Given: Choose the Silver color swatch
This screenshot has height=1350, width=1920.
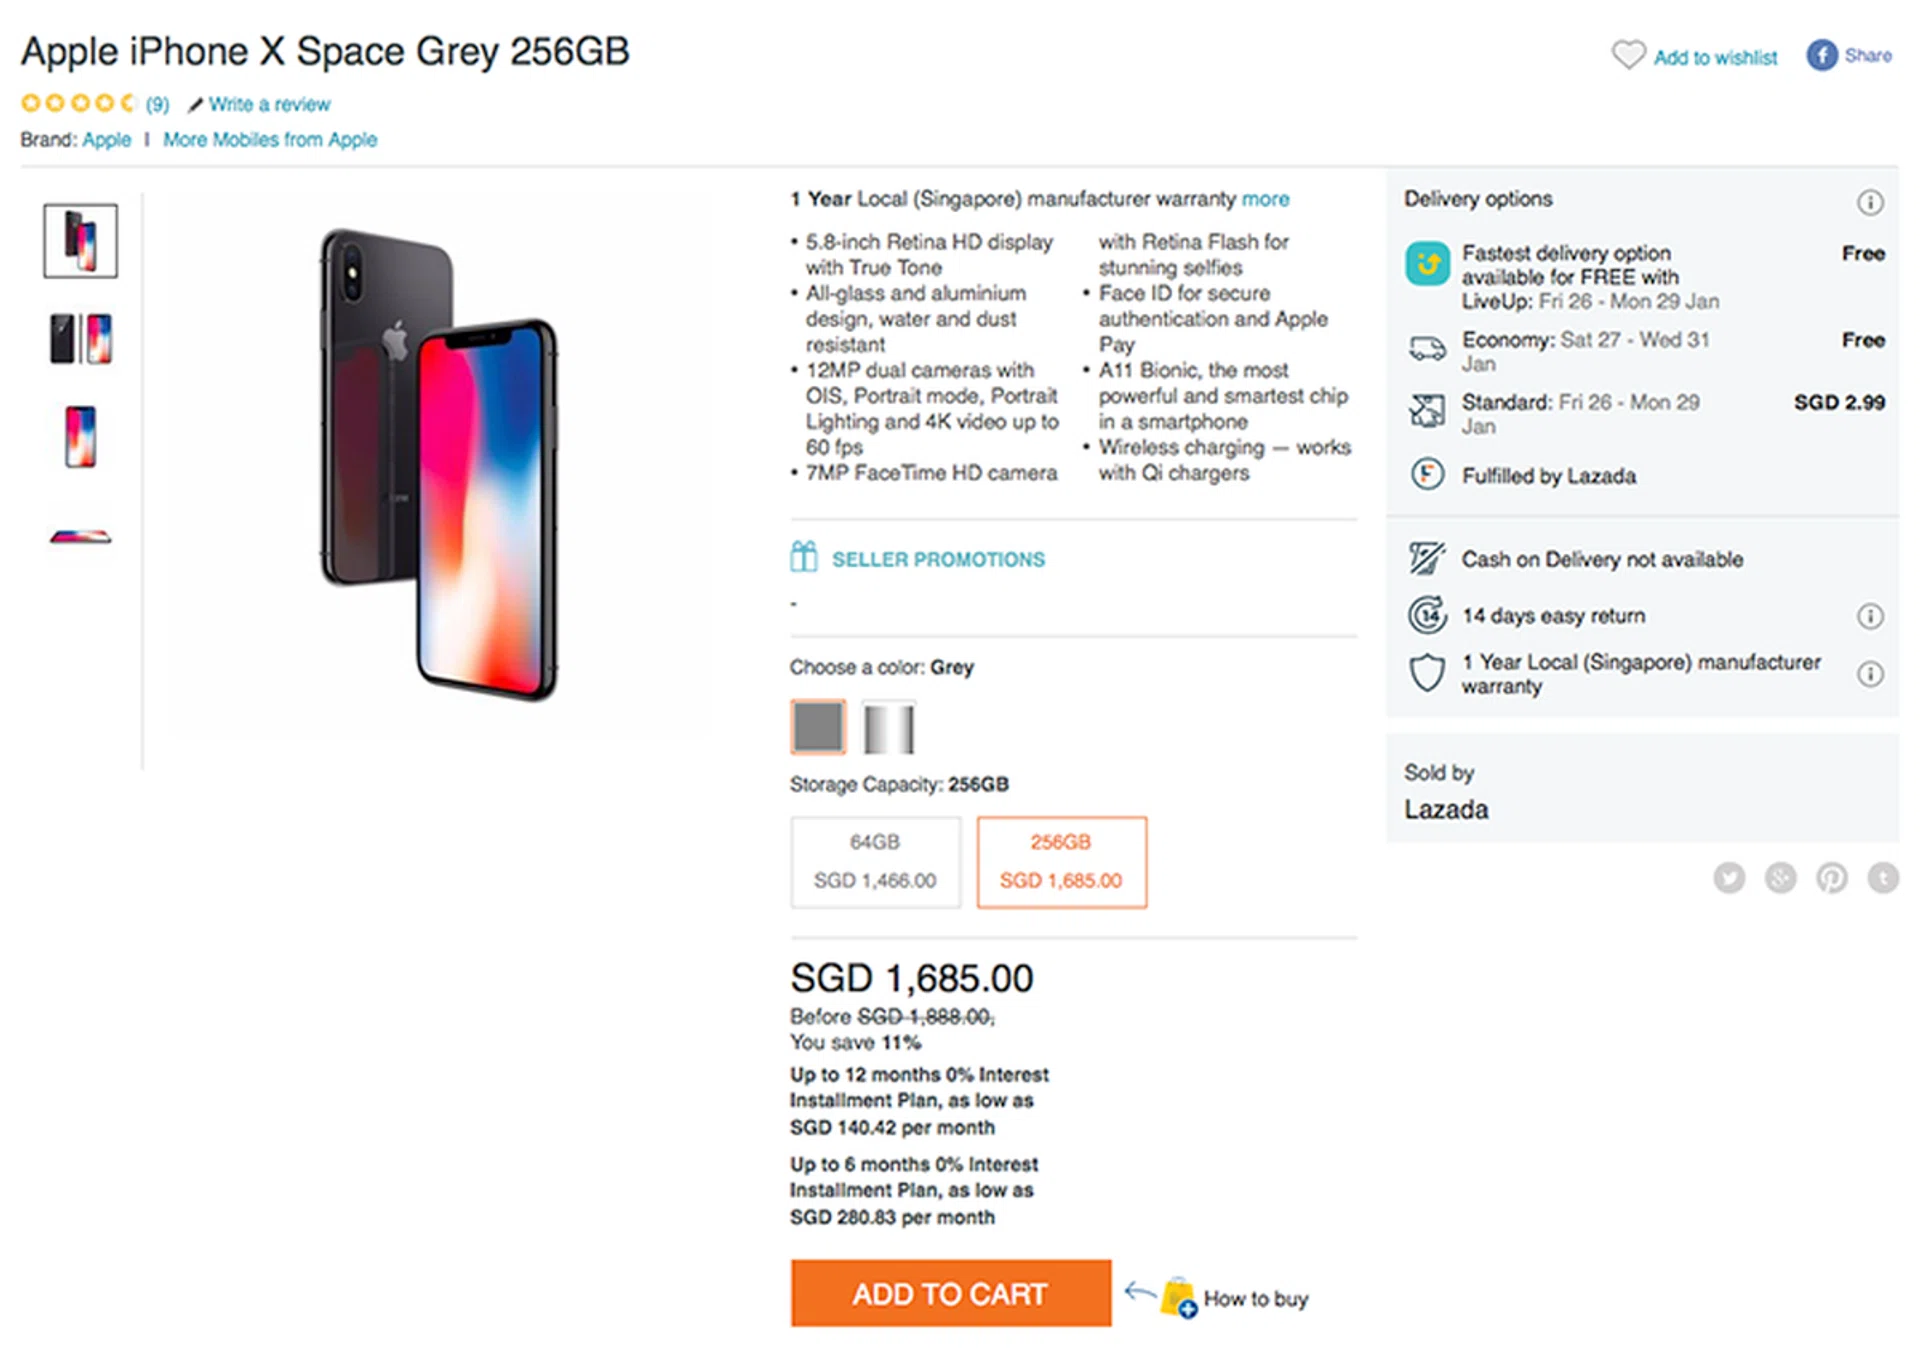Looking at the screenshot, I should click(x=888, y=727).
